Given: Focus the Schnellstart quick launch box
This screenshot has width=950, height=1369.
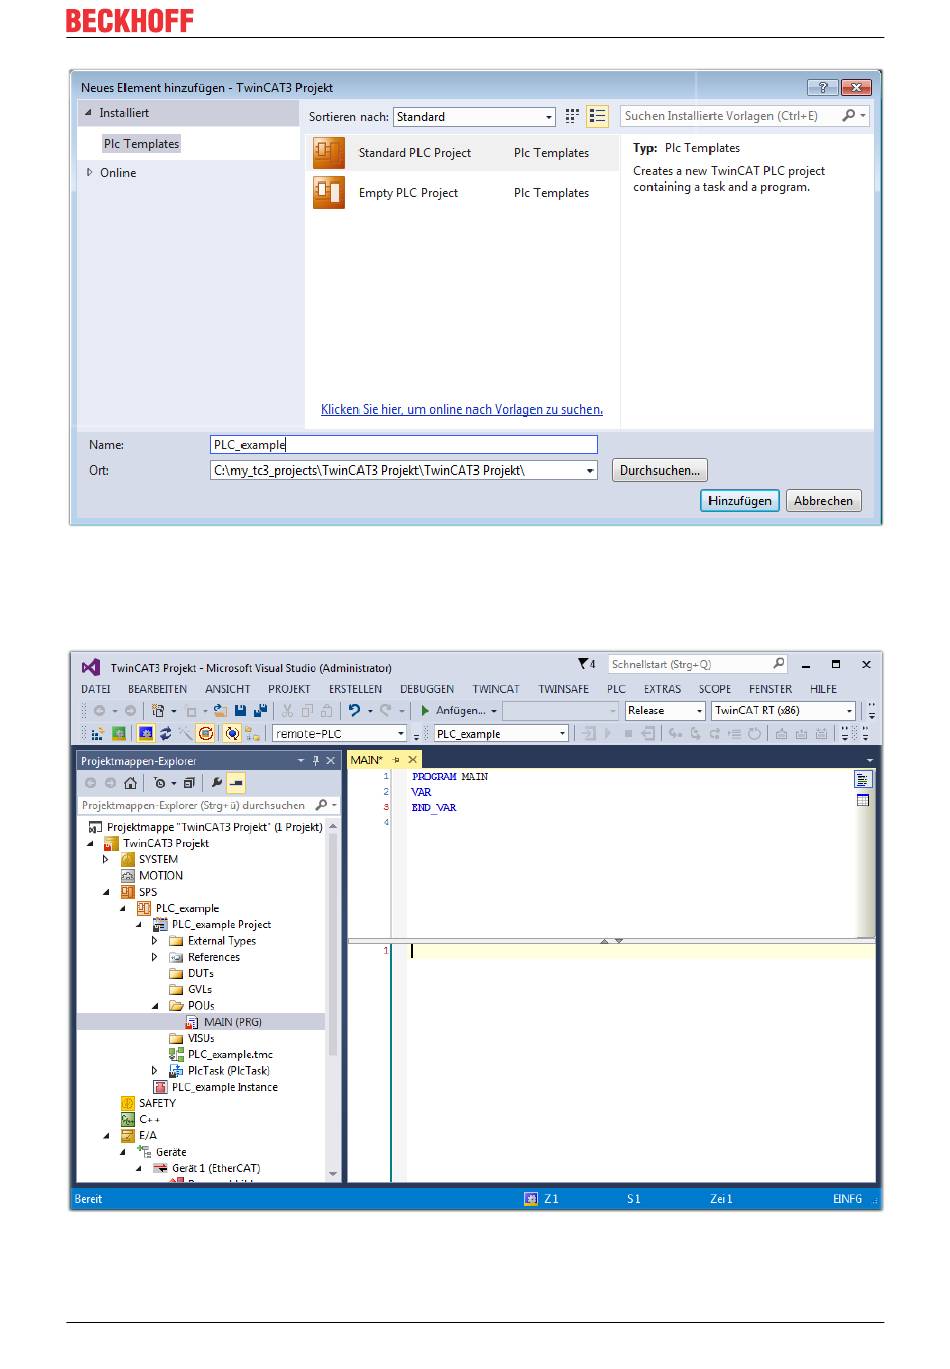Looking at the screenshot, I should [698, 664].
